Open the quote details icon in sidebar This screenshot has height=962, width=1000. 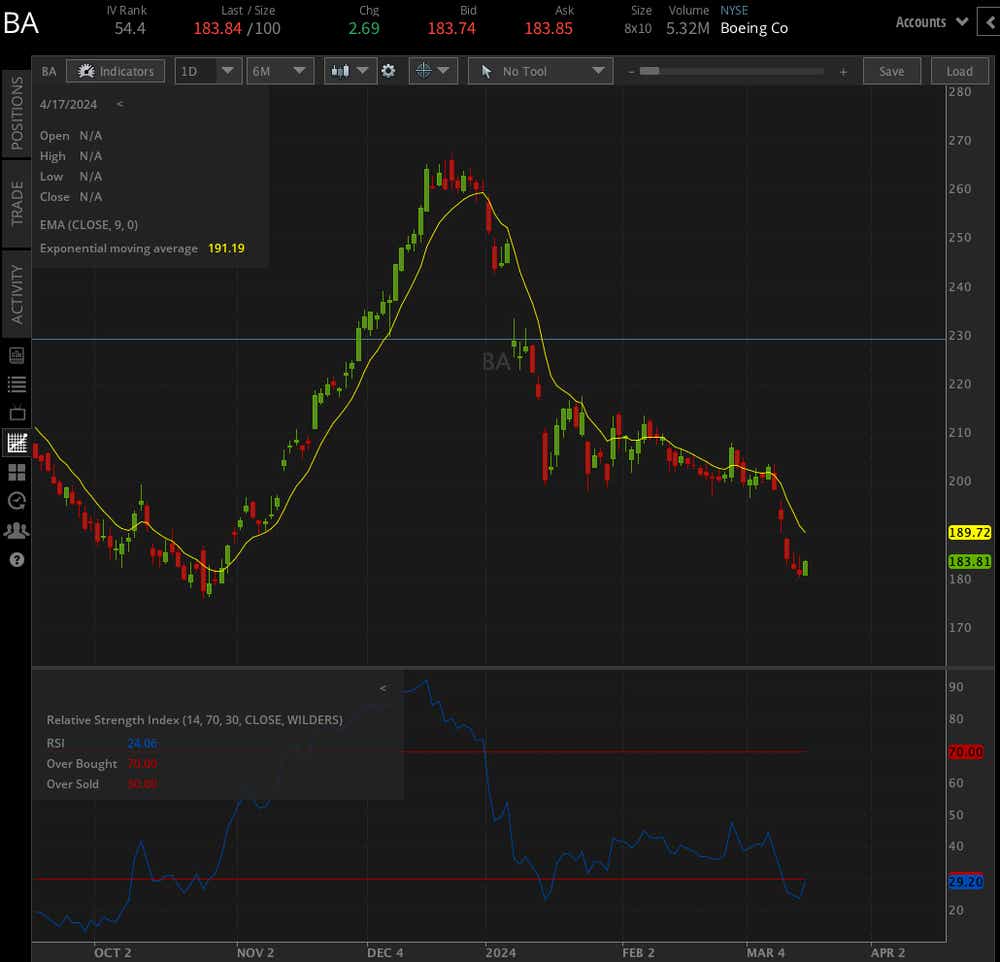point(17,355)
